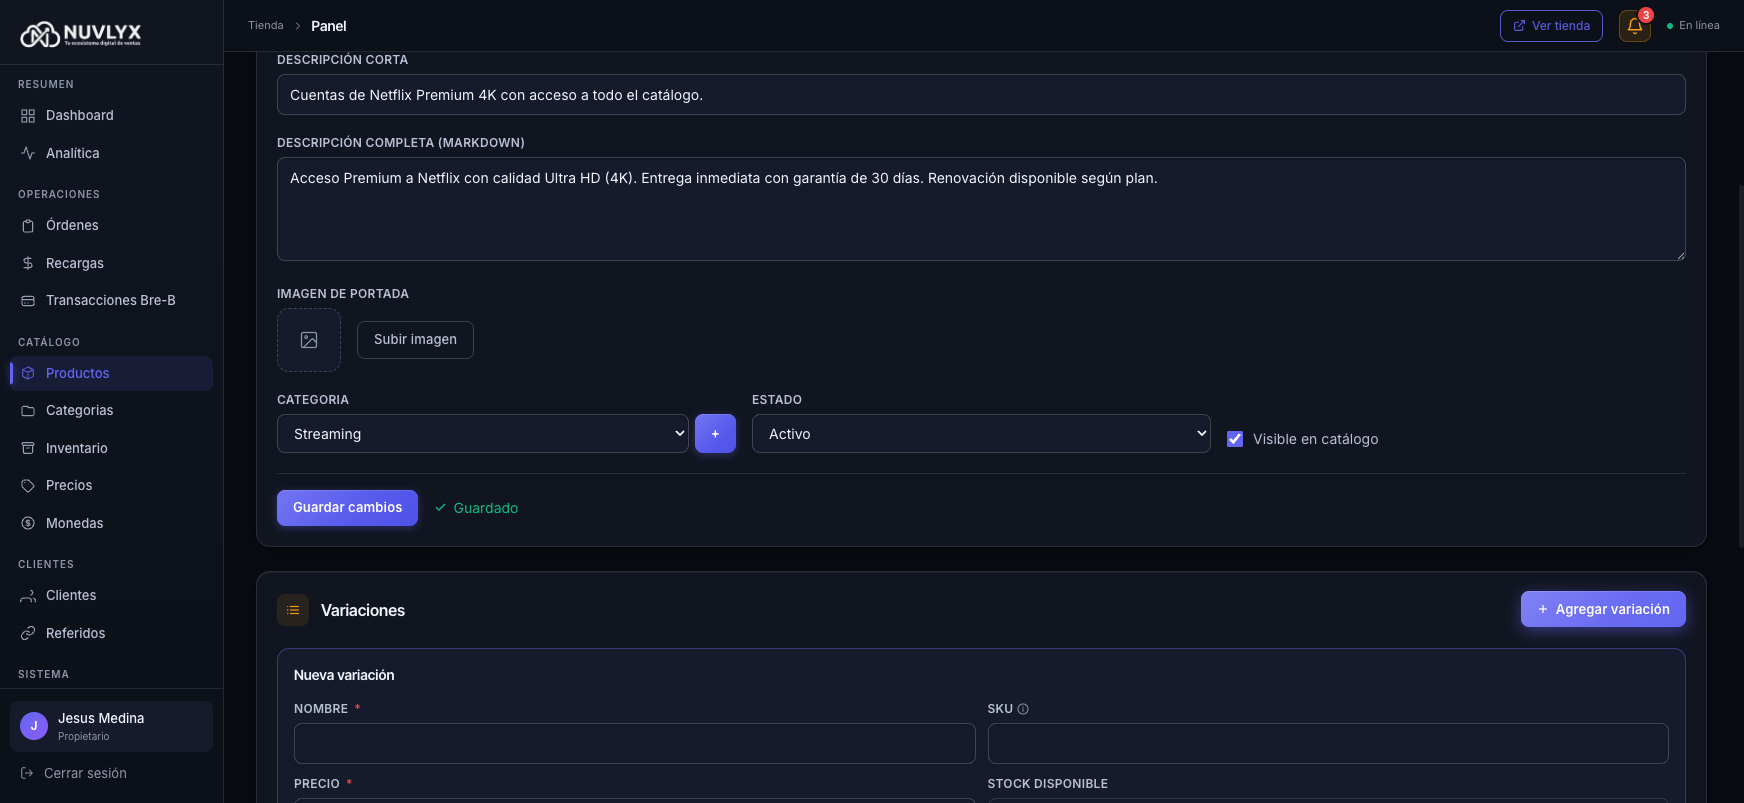Click the Clientes people icon
Screen dimensions: 1744x803
coord(28,596)
